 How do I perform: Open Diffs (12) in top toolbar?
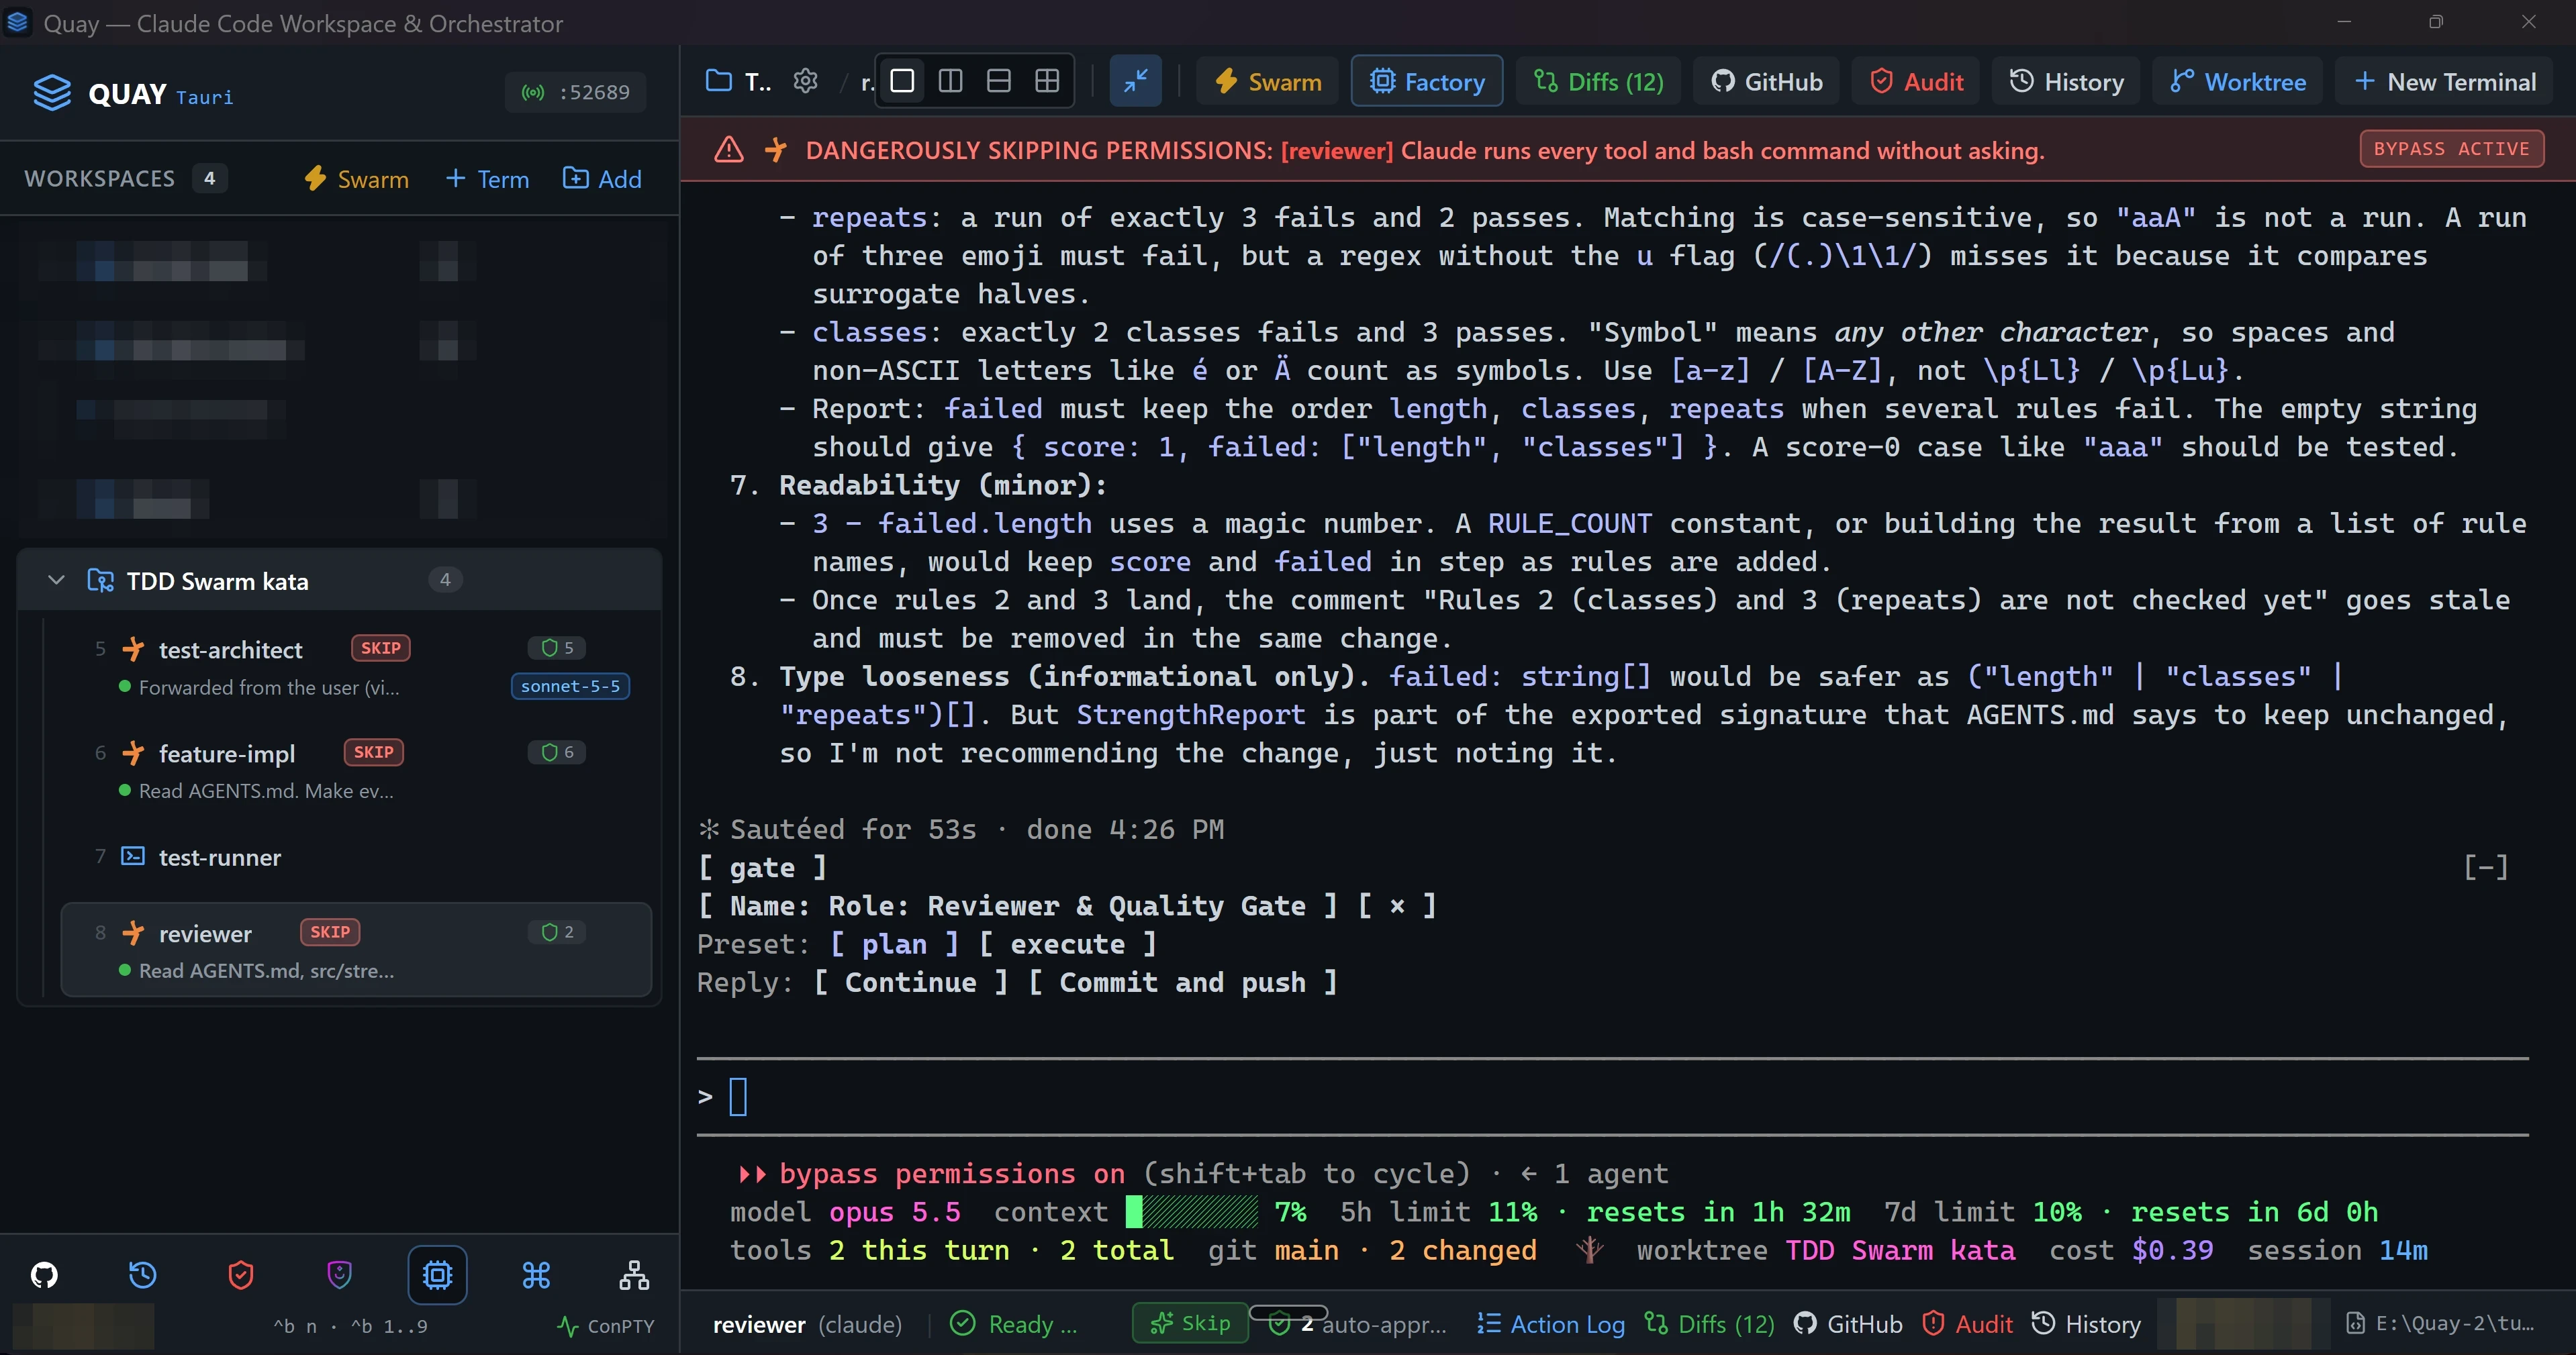[x=1598, y=81]
